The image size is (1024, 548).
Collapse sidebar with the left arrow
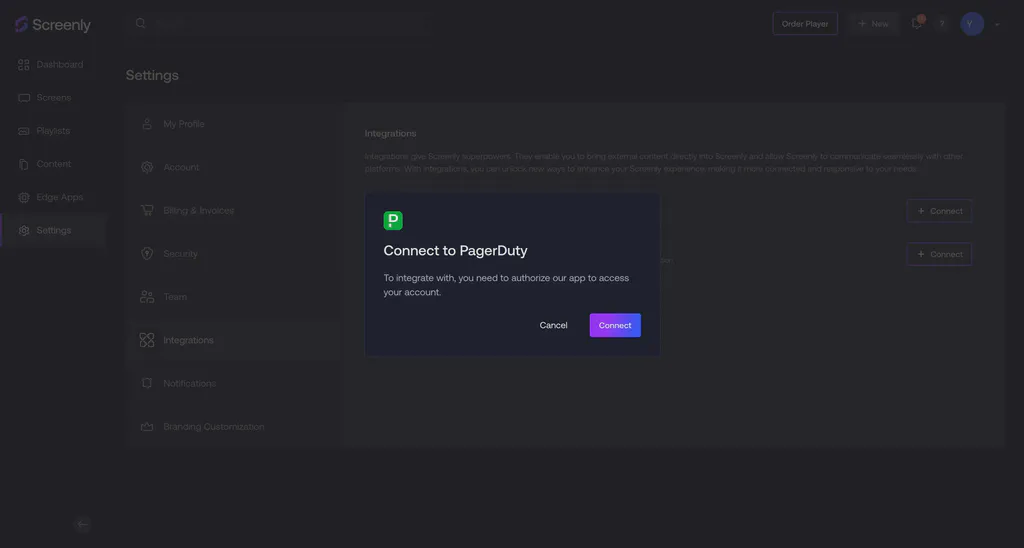click(x=82, y=524)
